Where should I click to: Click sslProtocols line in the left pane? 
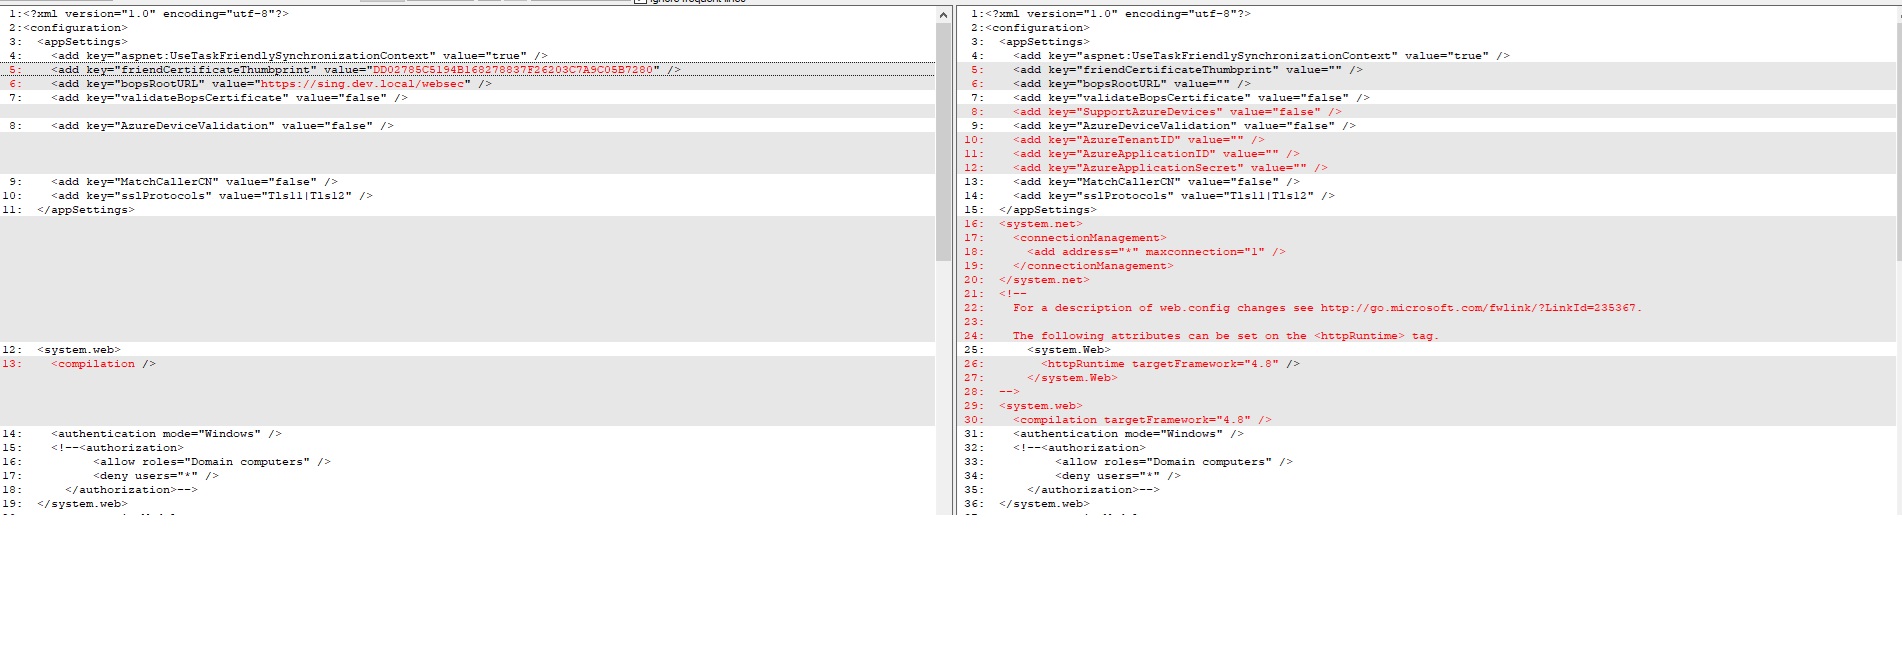(211, 196)
